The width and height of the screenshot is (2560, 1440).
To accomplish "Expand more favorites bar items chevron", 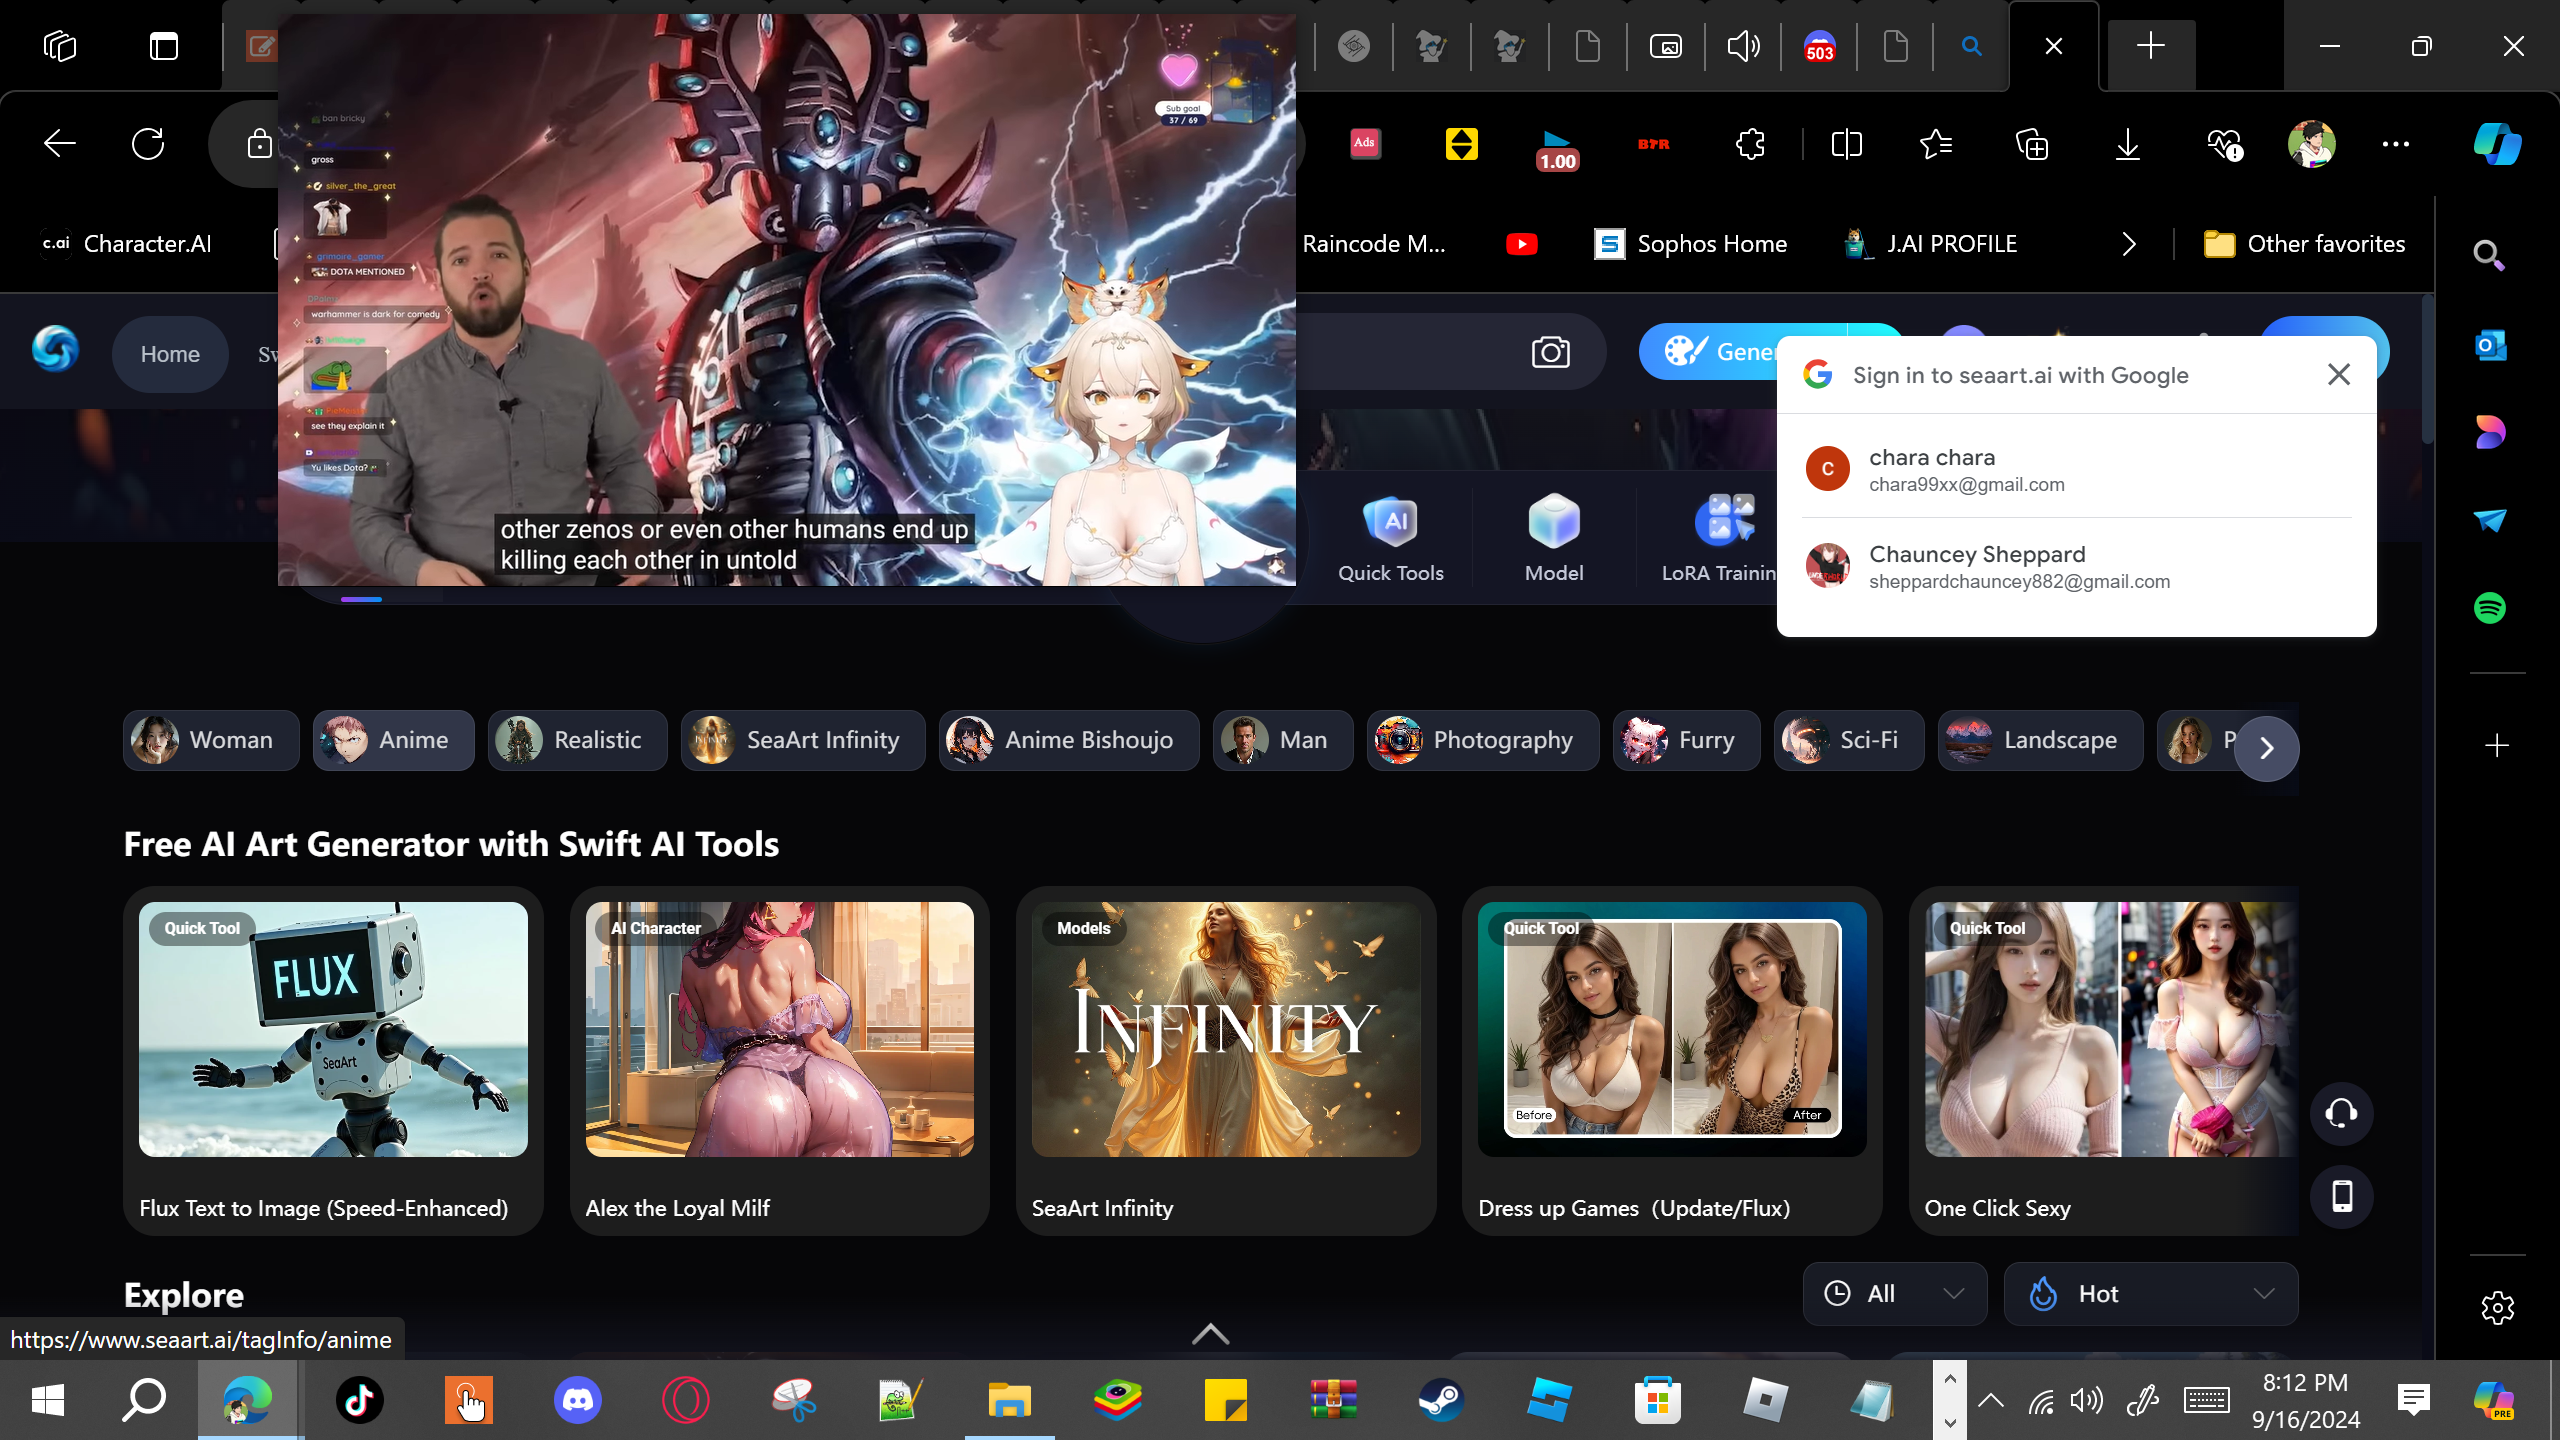I will [x=2128, y=244].
